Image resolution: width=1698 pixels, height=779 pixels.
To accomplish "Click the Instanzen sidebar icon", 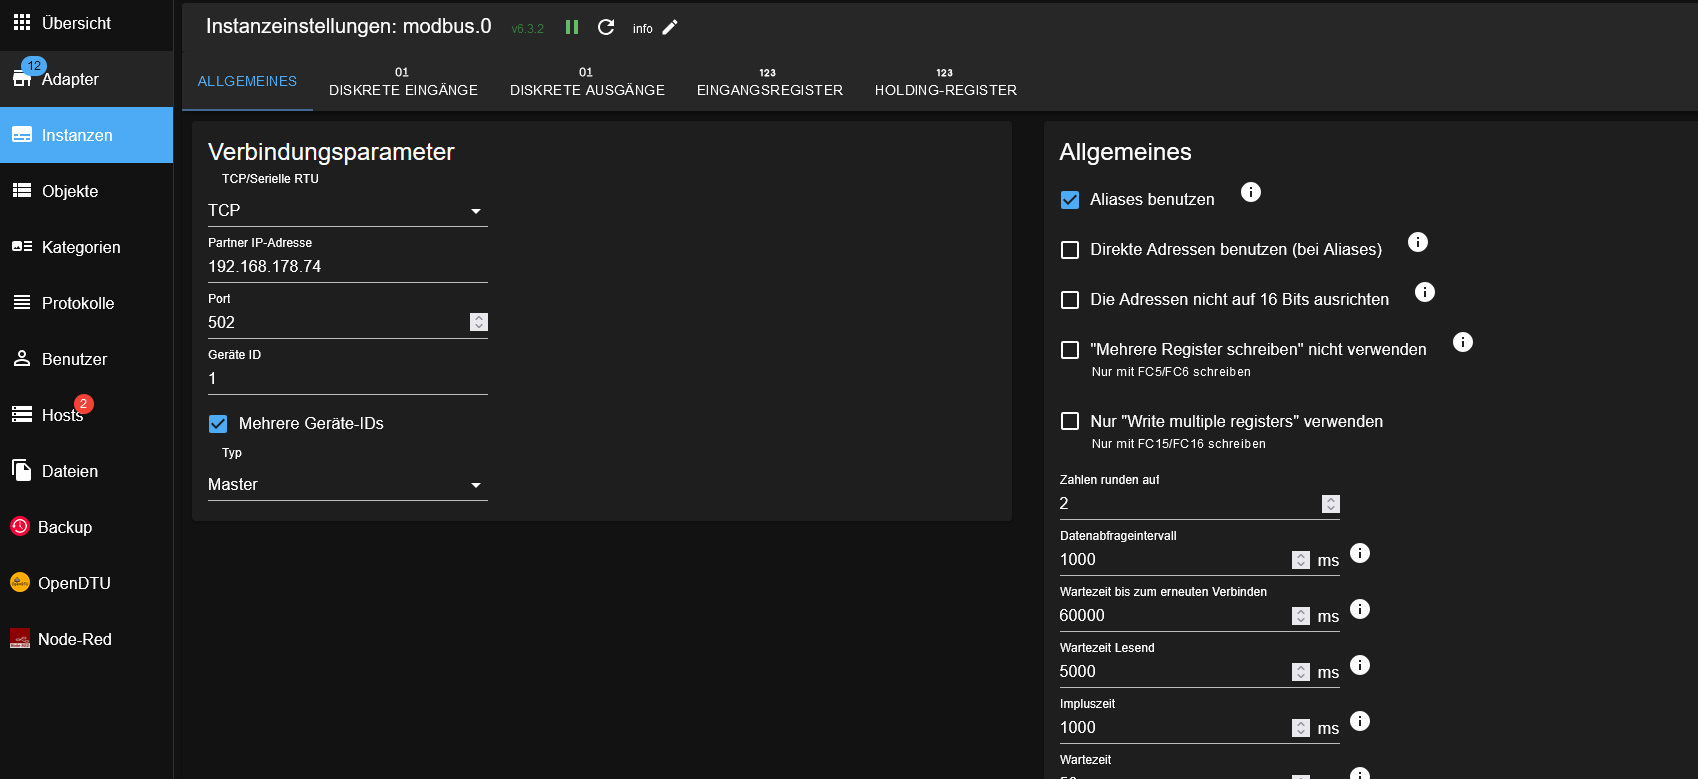I will pos(22,135).
